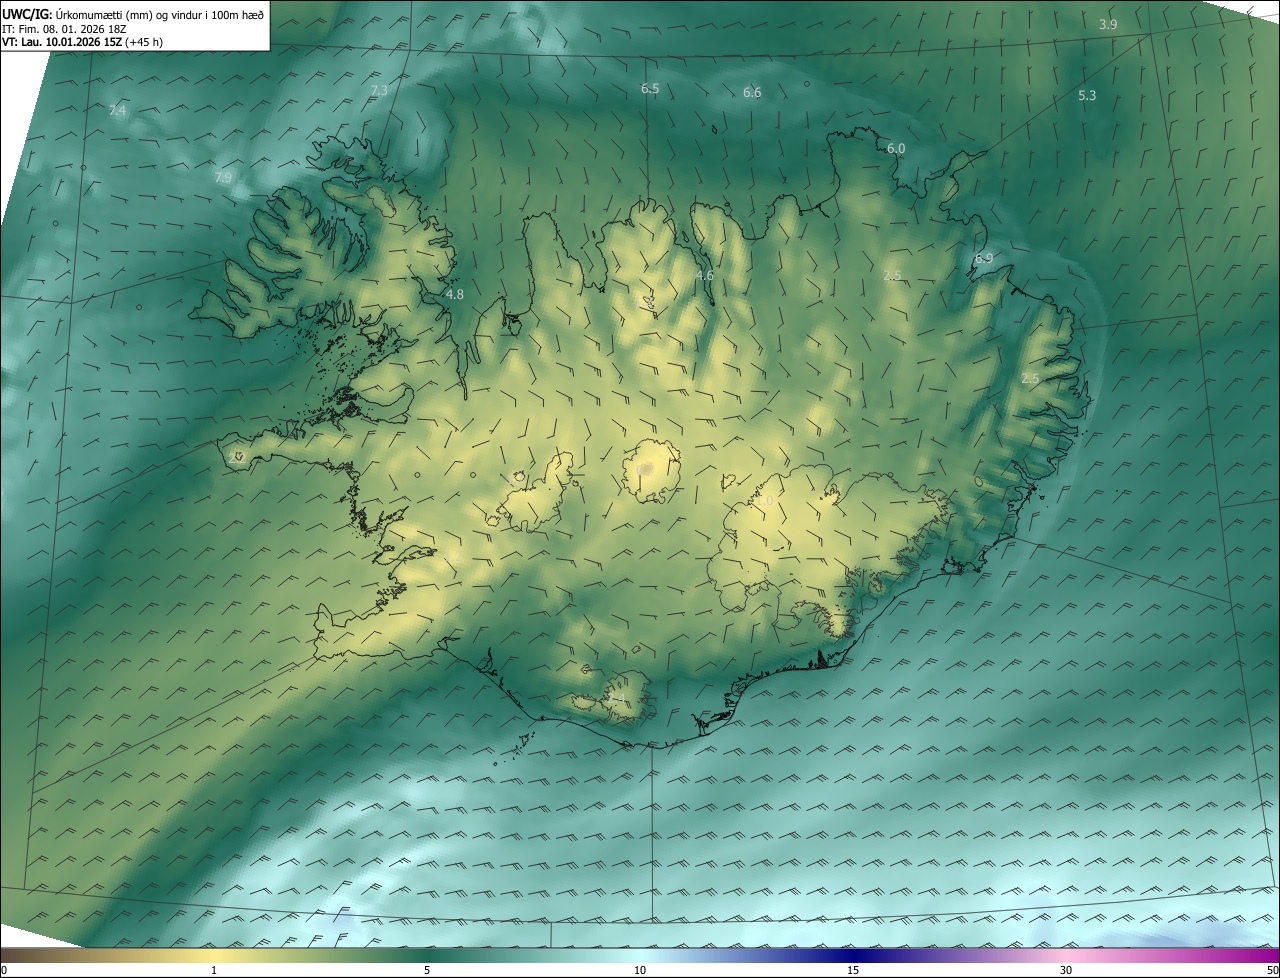
Task: Click the '4.6' value label
Action: (704, 275)
